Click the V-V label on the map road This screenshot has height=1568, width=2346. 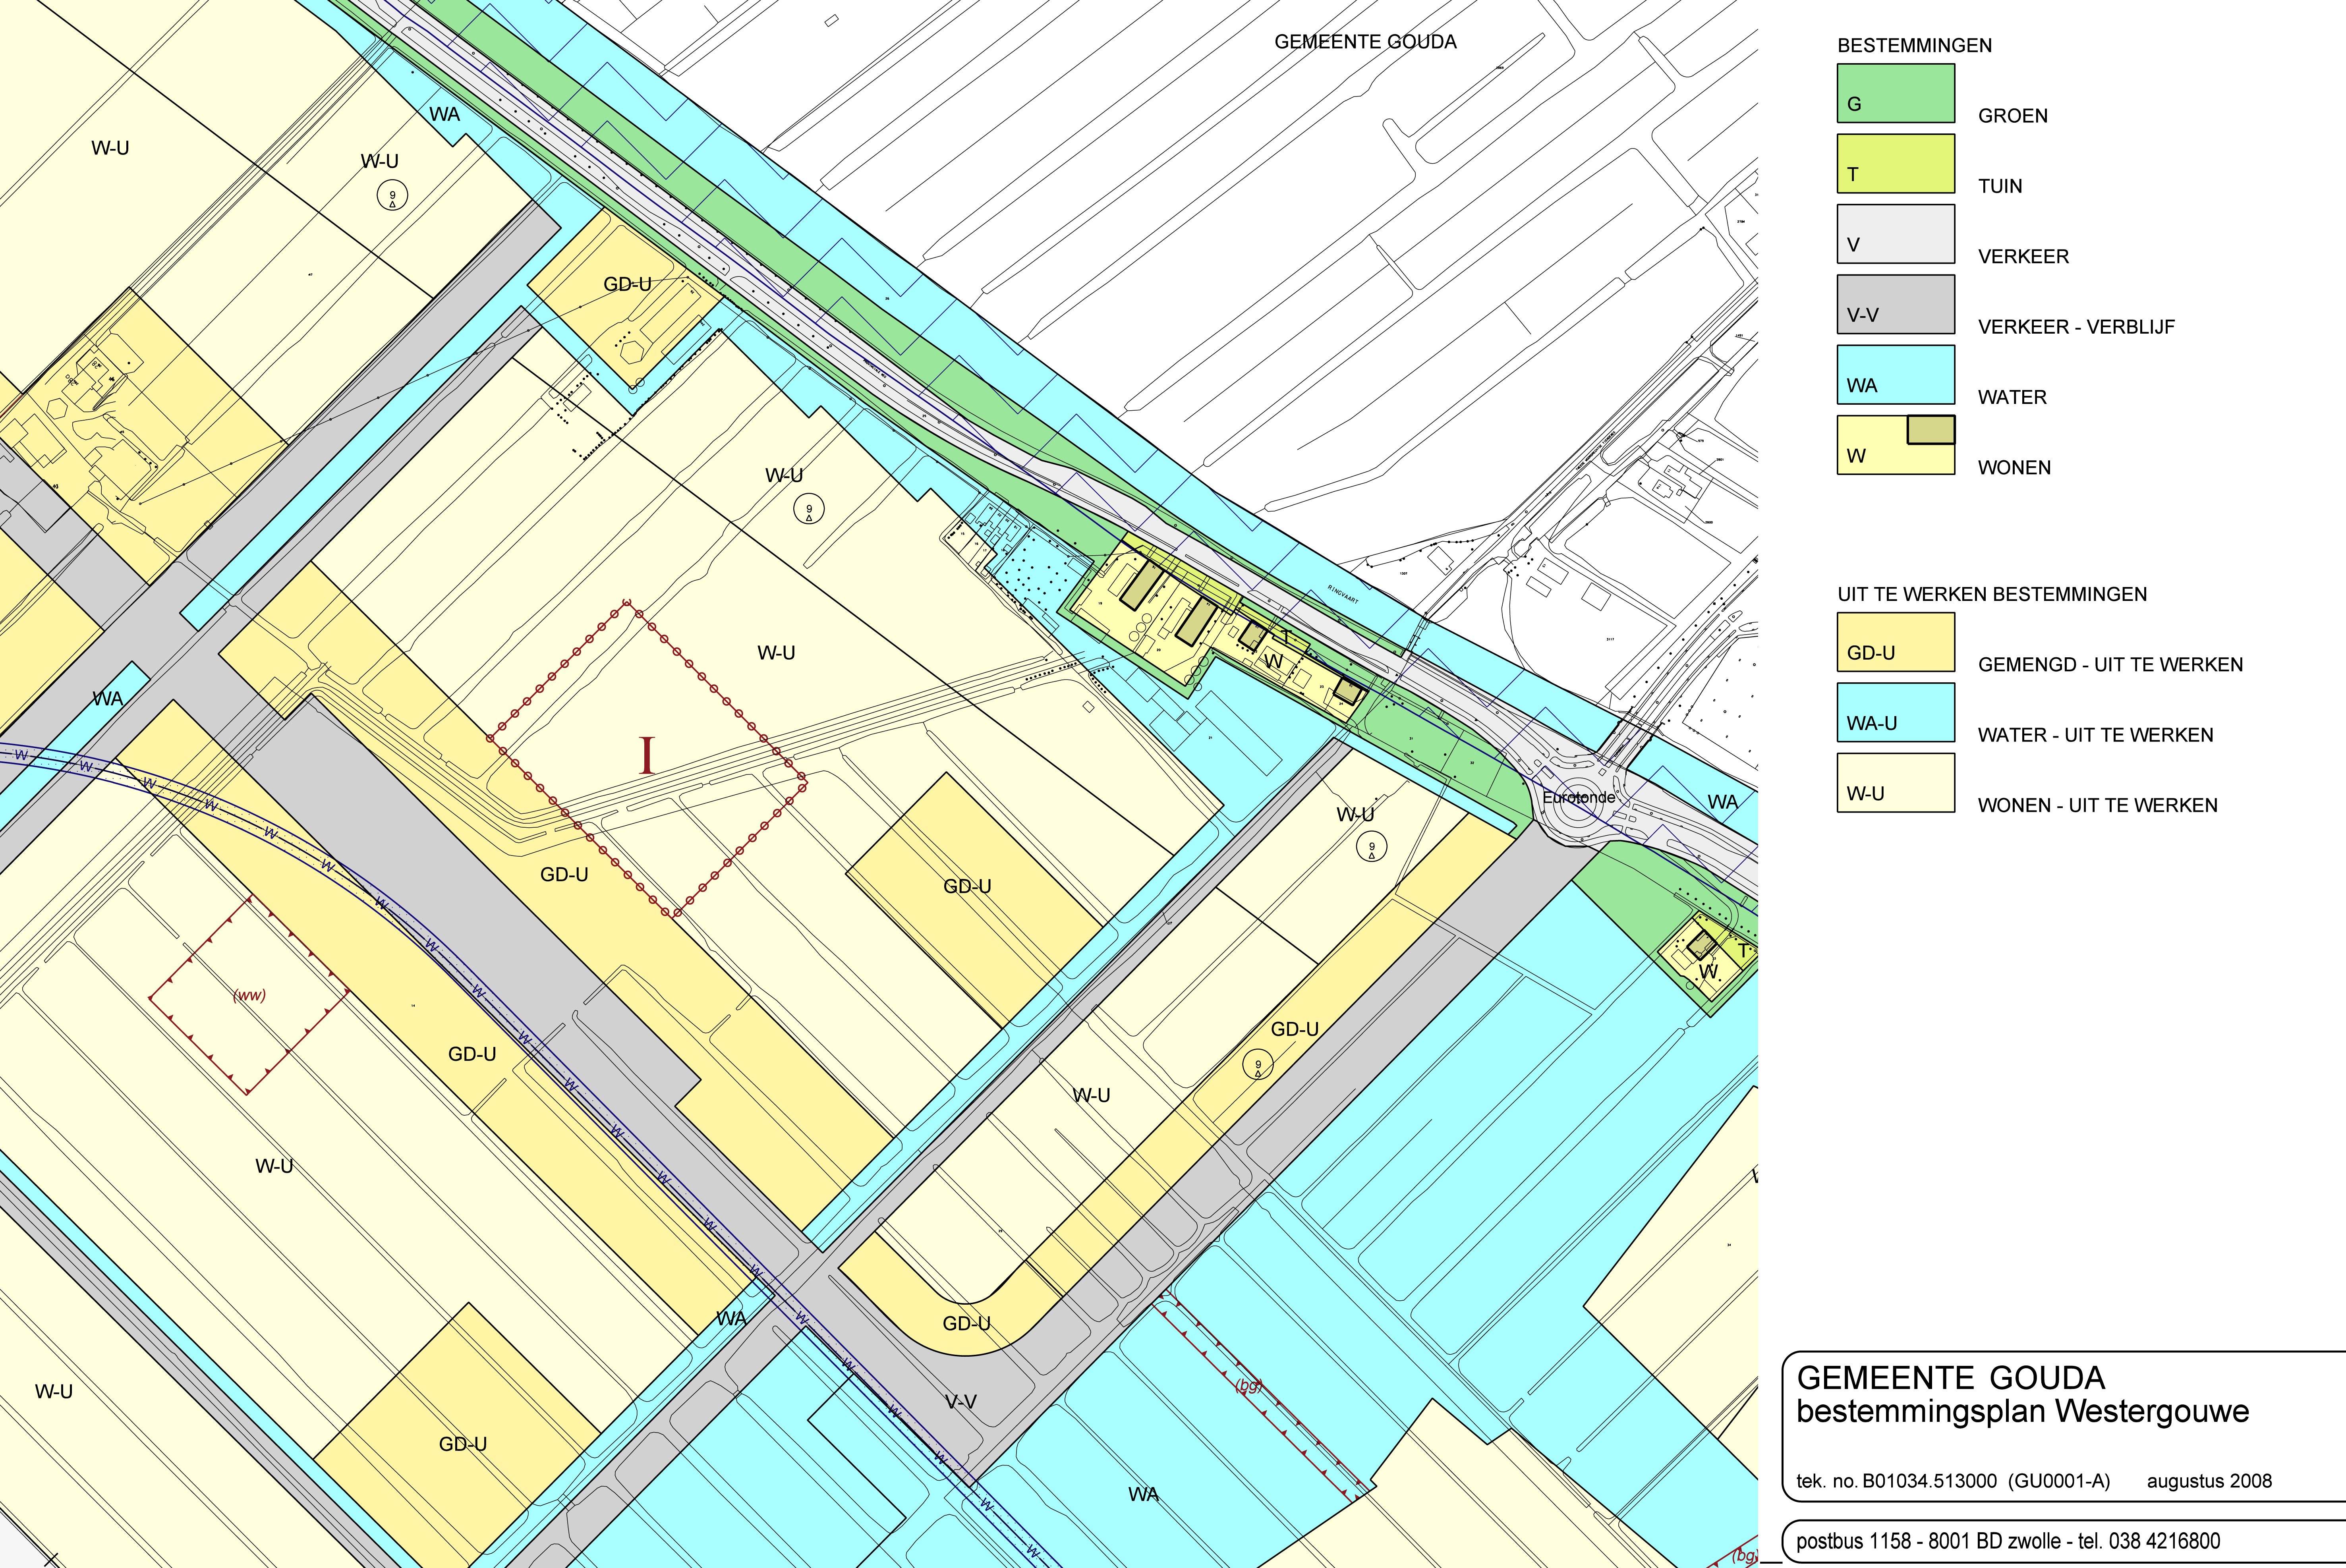tap(960, 1402)
